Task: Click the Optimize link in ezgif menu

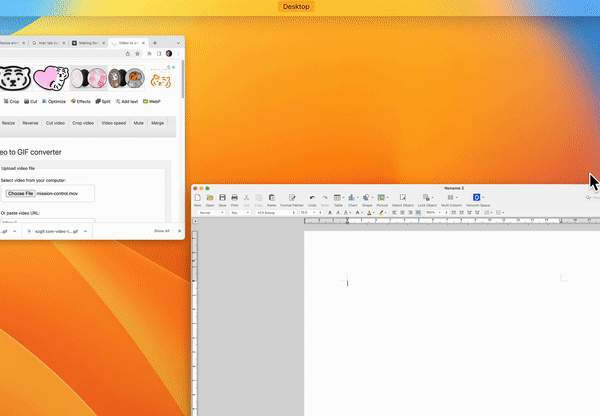Action: click(x=54, y=101)
